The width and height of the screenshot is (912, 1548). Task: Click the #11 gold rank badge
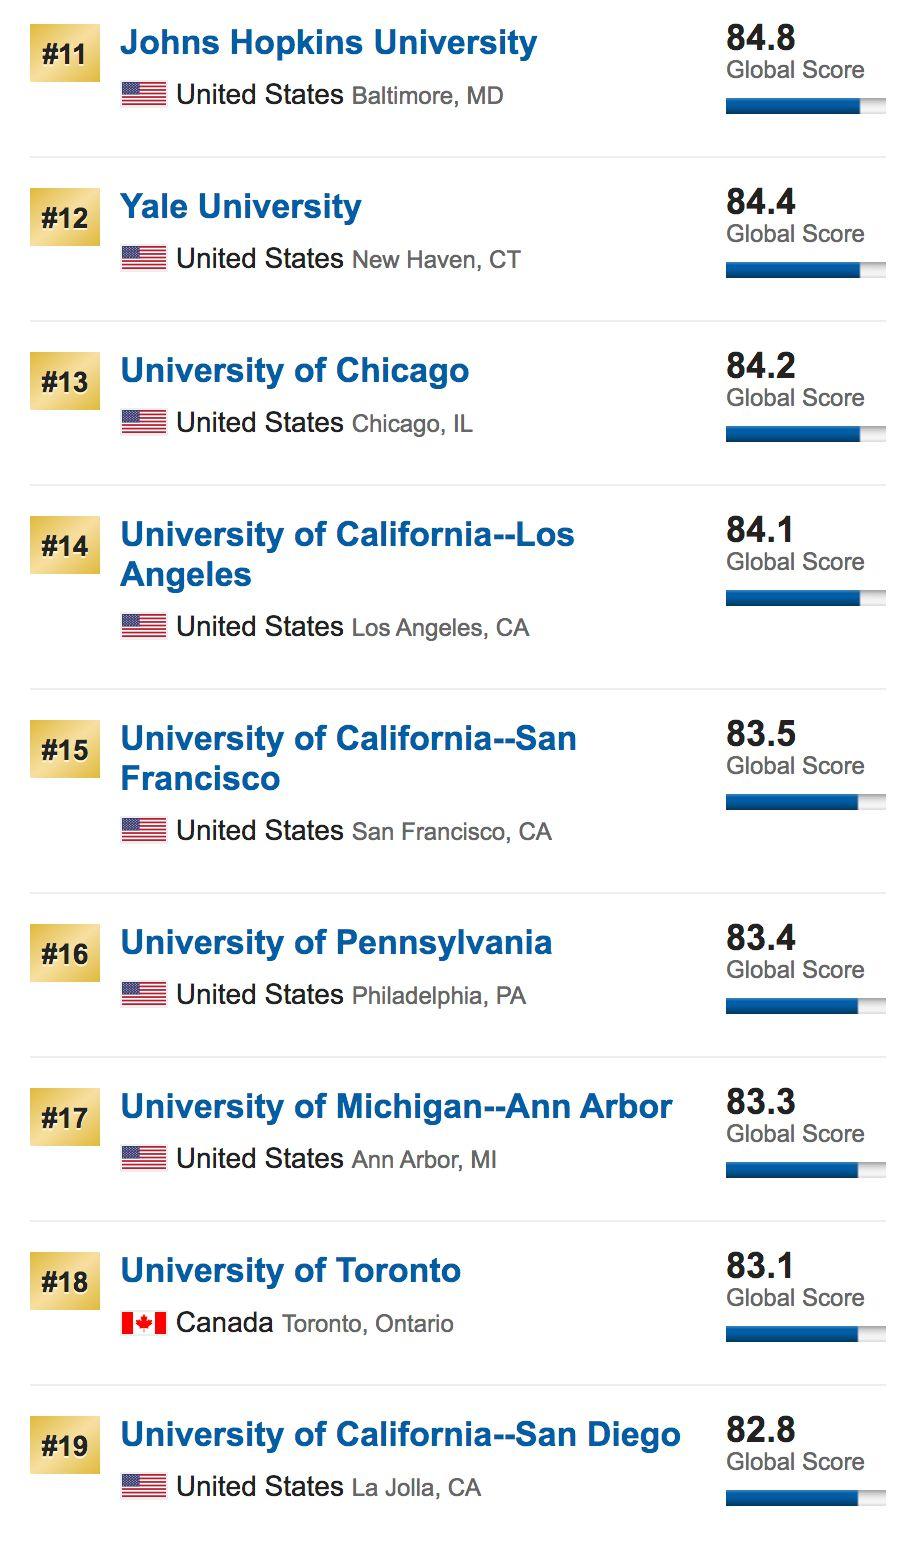(x=65, y=53)
